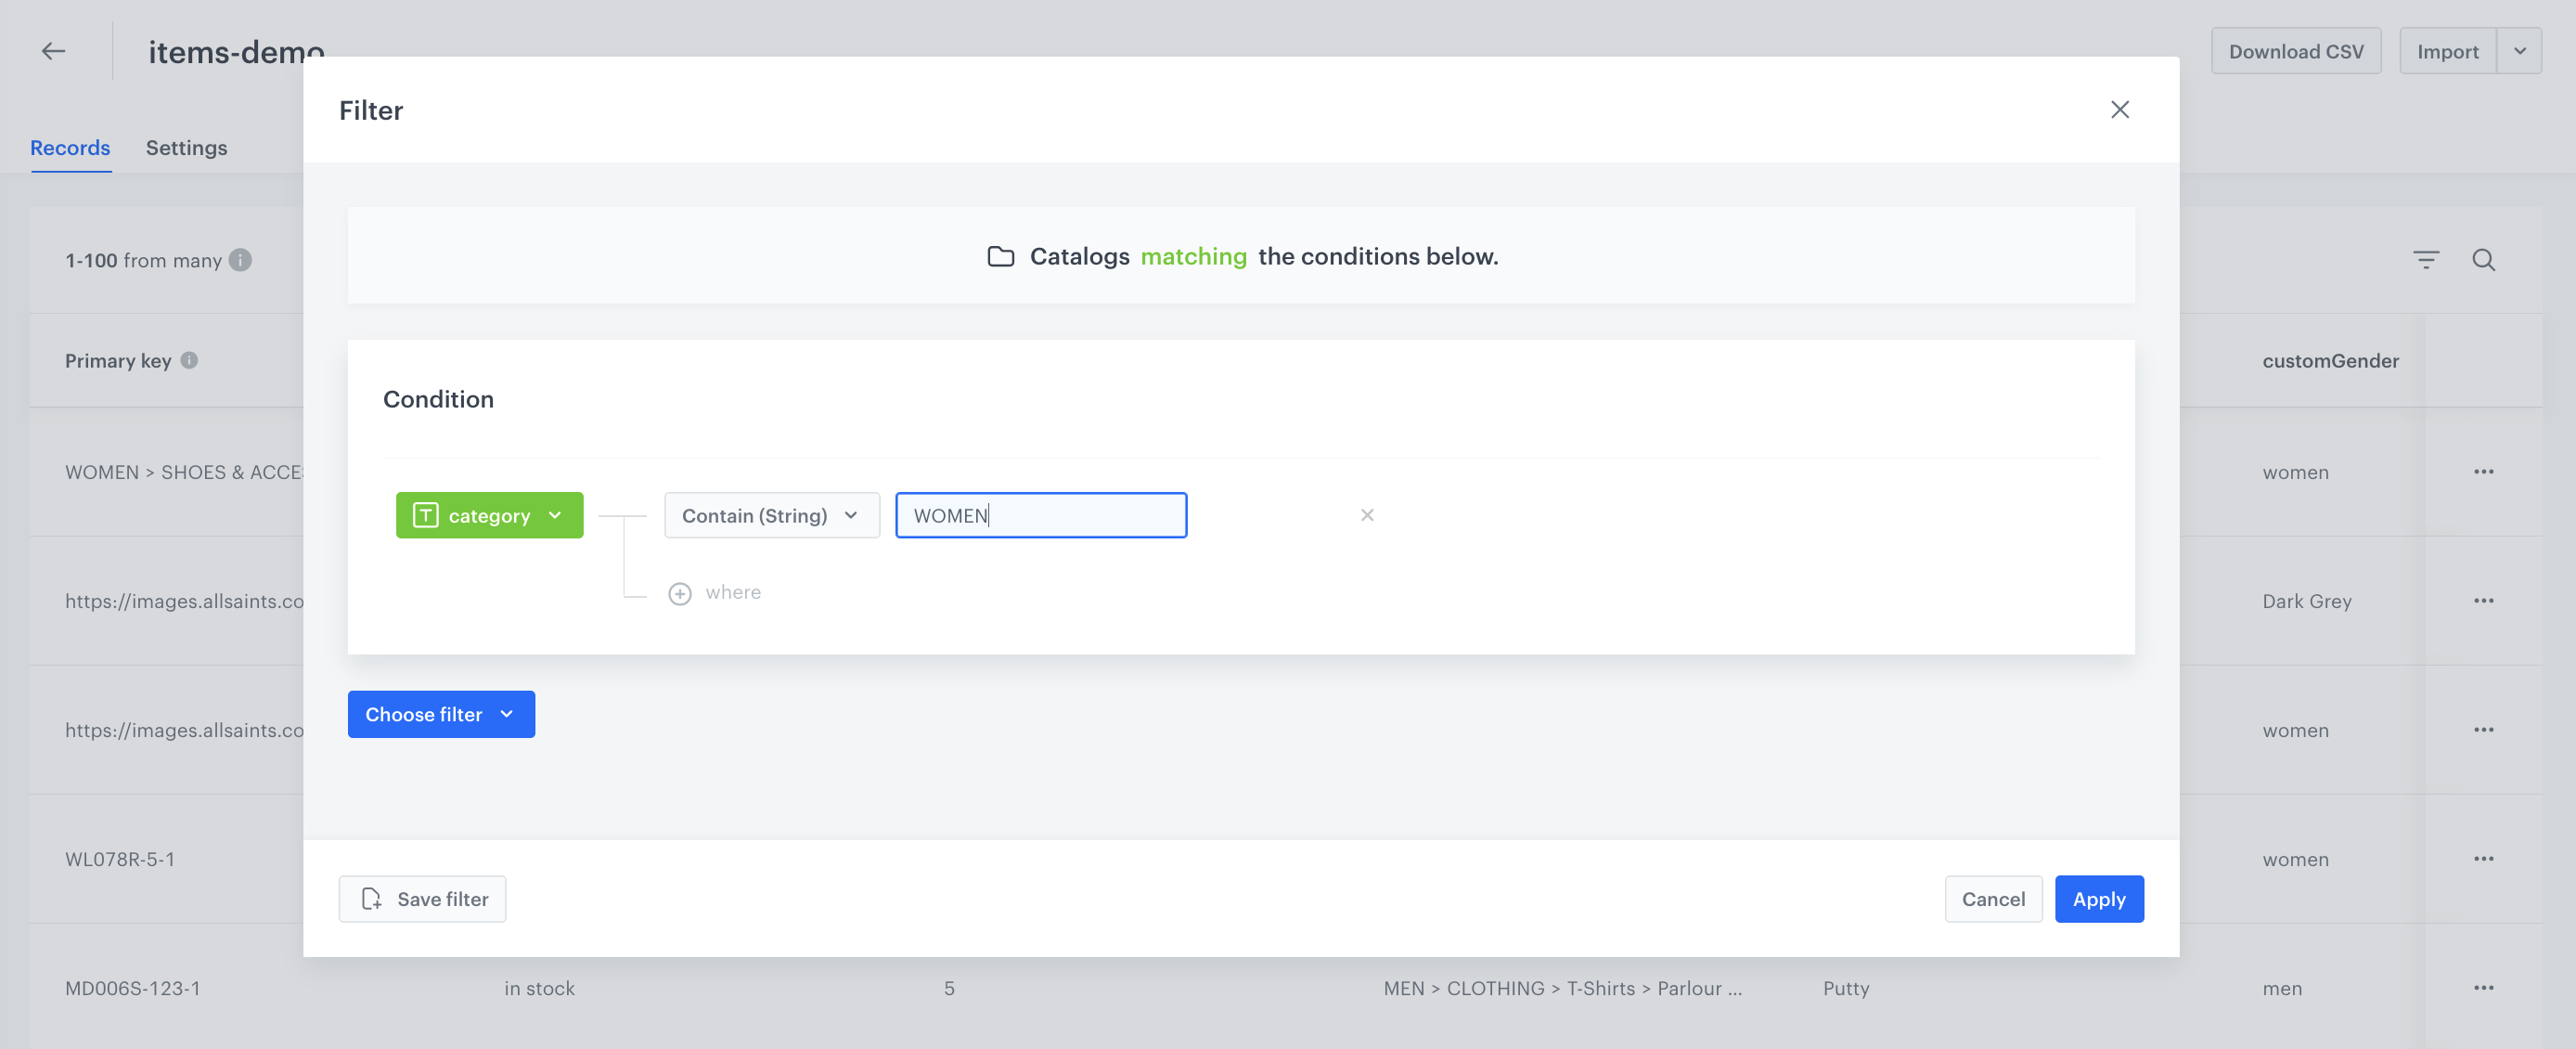The width and height of the screenshot is (2576, 1049).
Task: Click the folder icon beside Catalogs matching
Action: [1001, 256]
